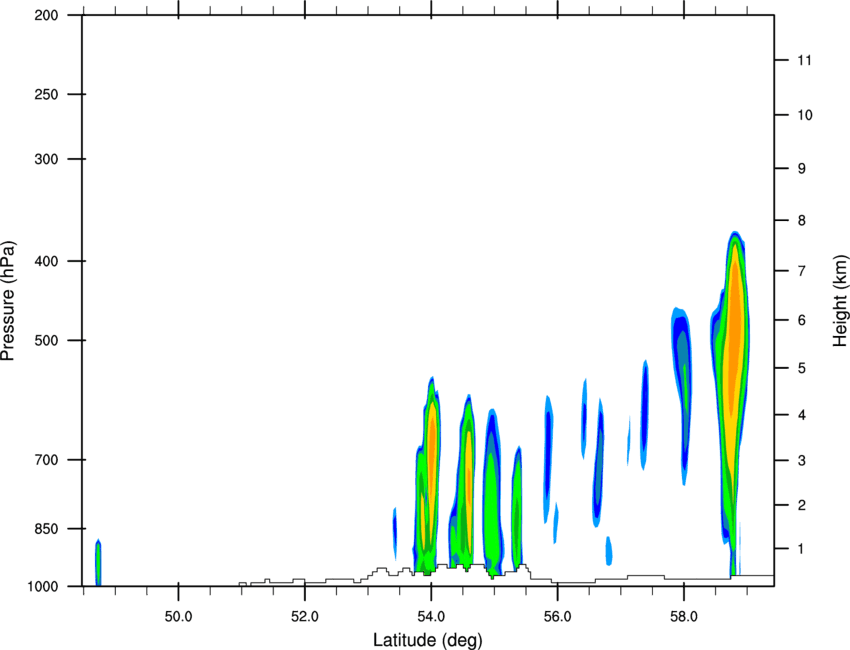Click the 54.0 latitude tick label
Screen dimensions: 850x650
pyautogui.click(x=432, y=617)
